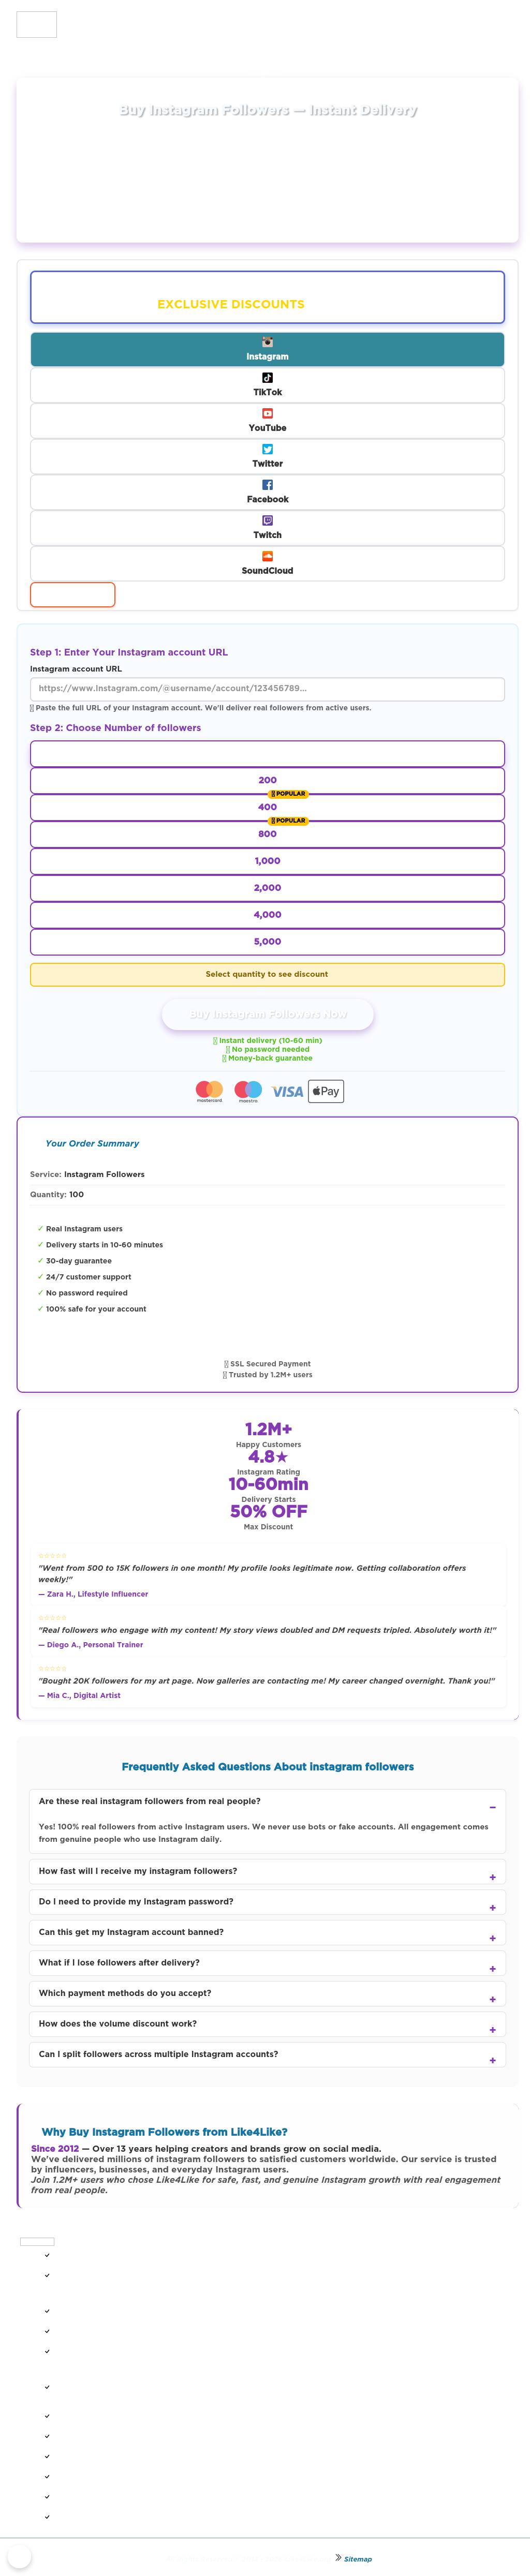Pick the SoundCloud platform icon
The image size is (530, 2576).
click(267, 556)
